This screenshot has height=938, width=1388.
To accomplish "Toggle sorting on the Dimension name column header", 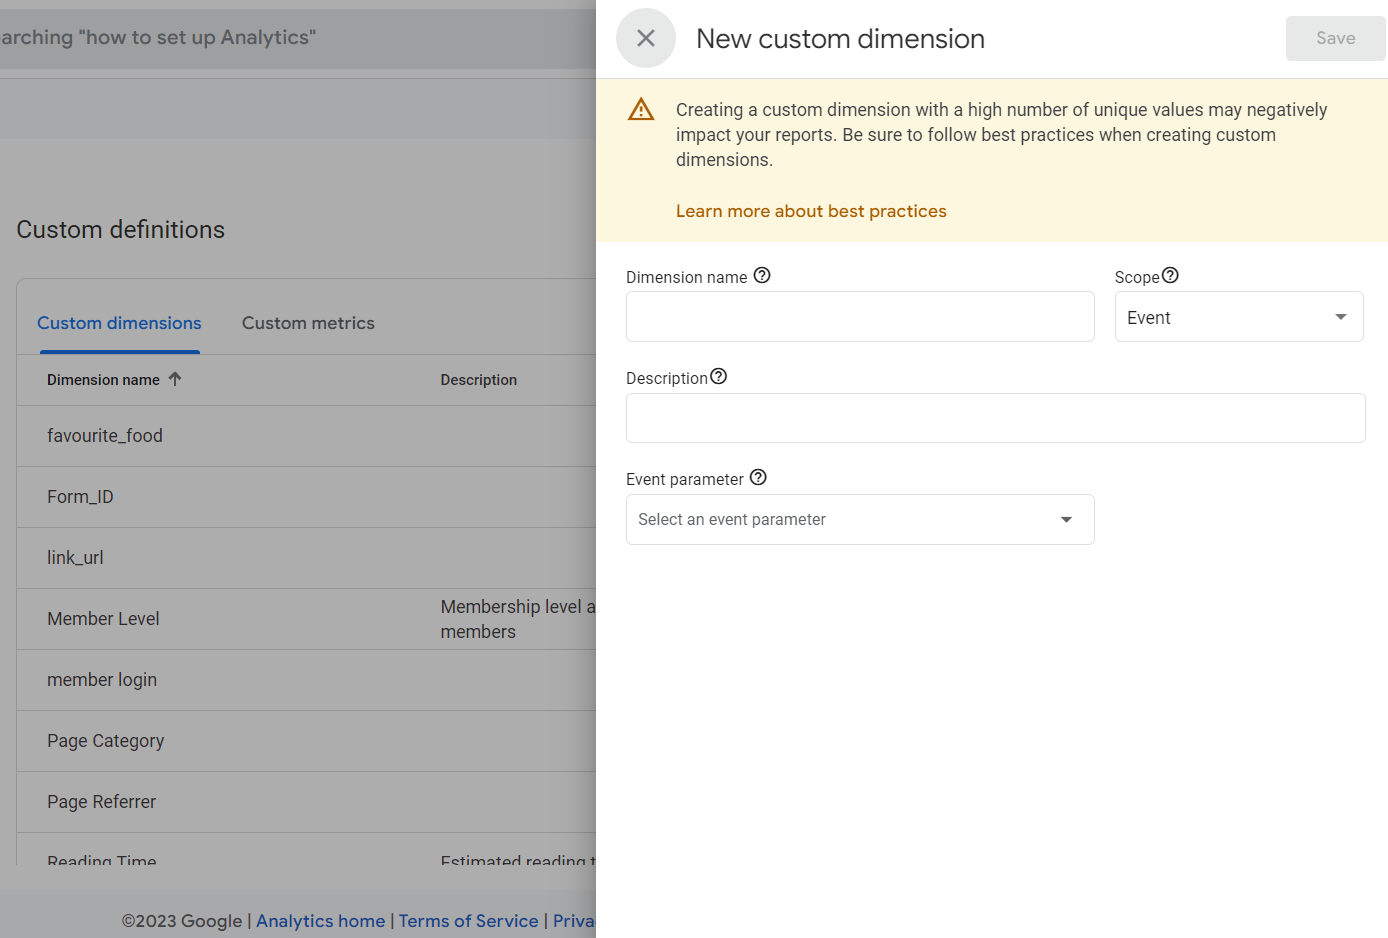I will (103, 379).
